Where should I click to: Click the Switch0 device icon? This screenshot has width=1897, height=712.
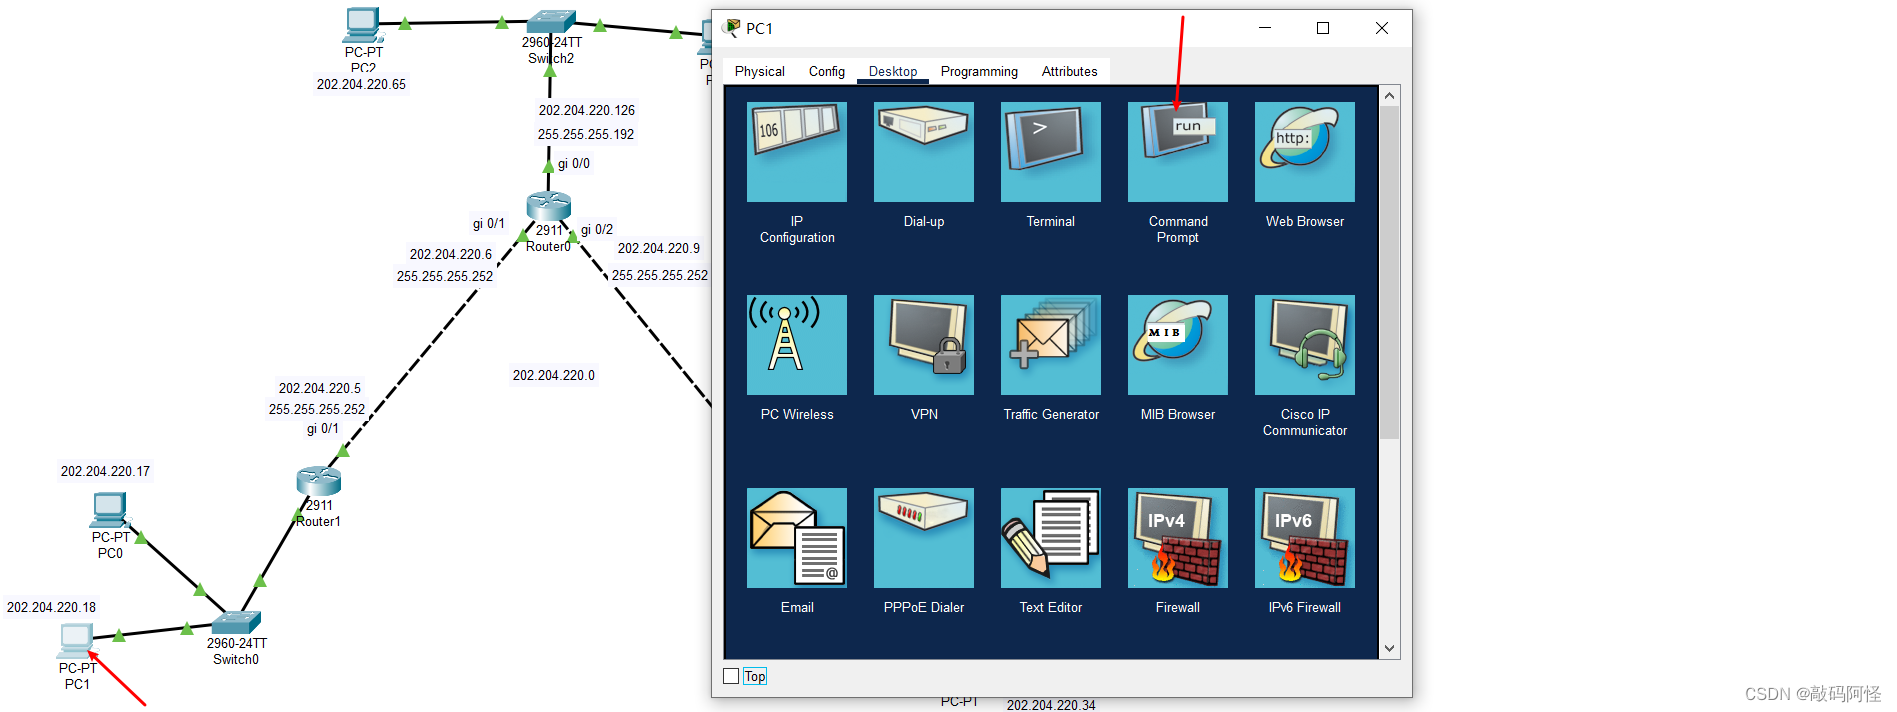236,622
